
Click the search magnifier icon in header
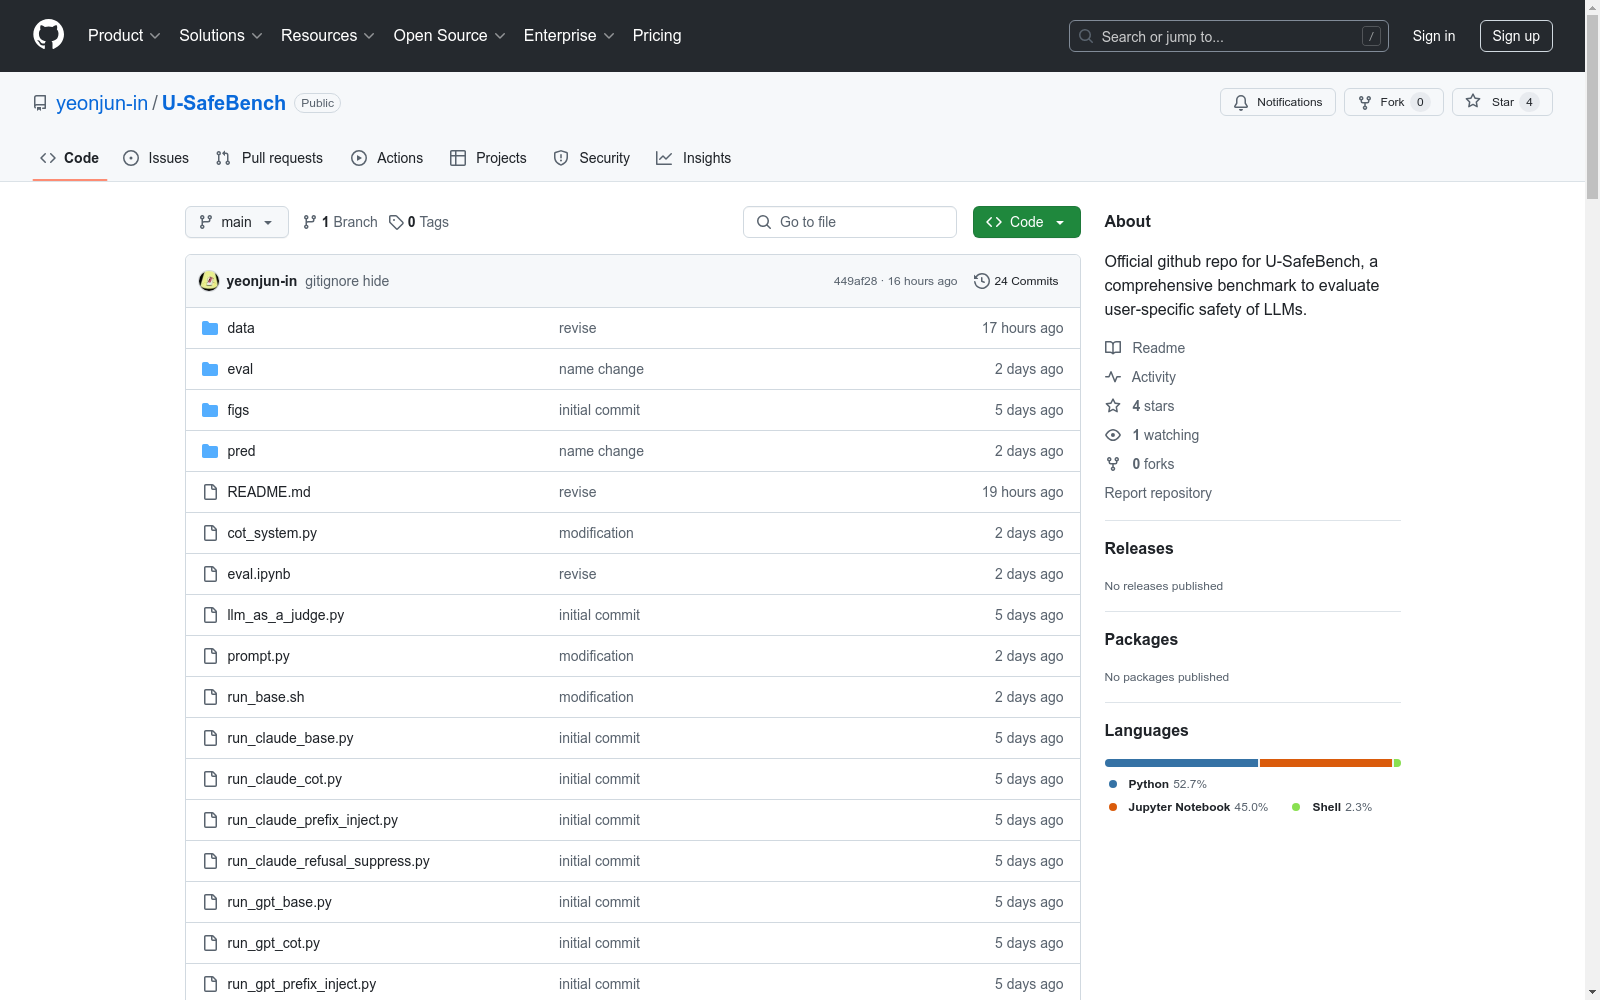tap(1086, 36)
